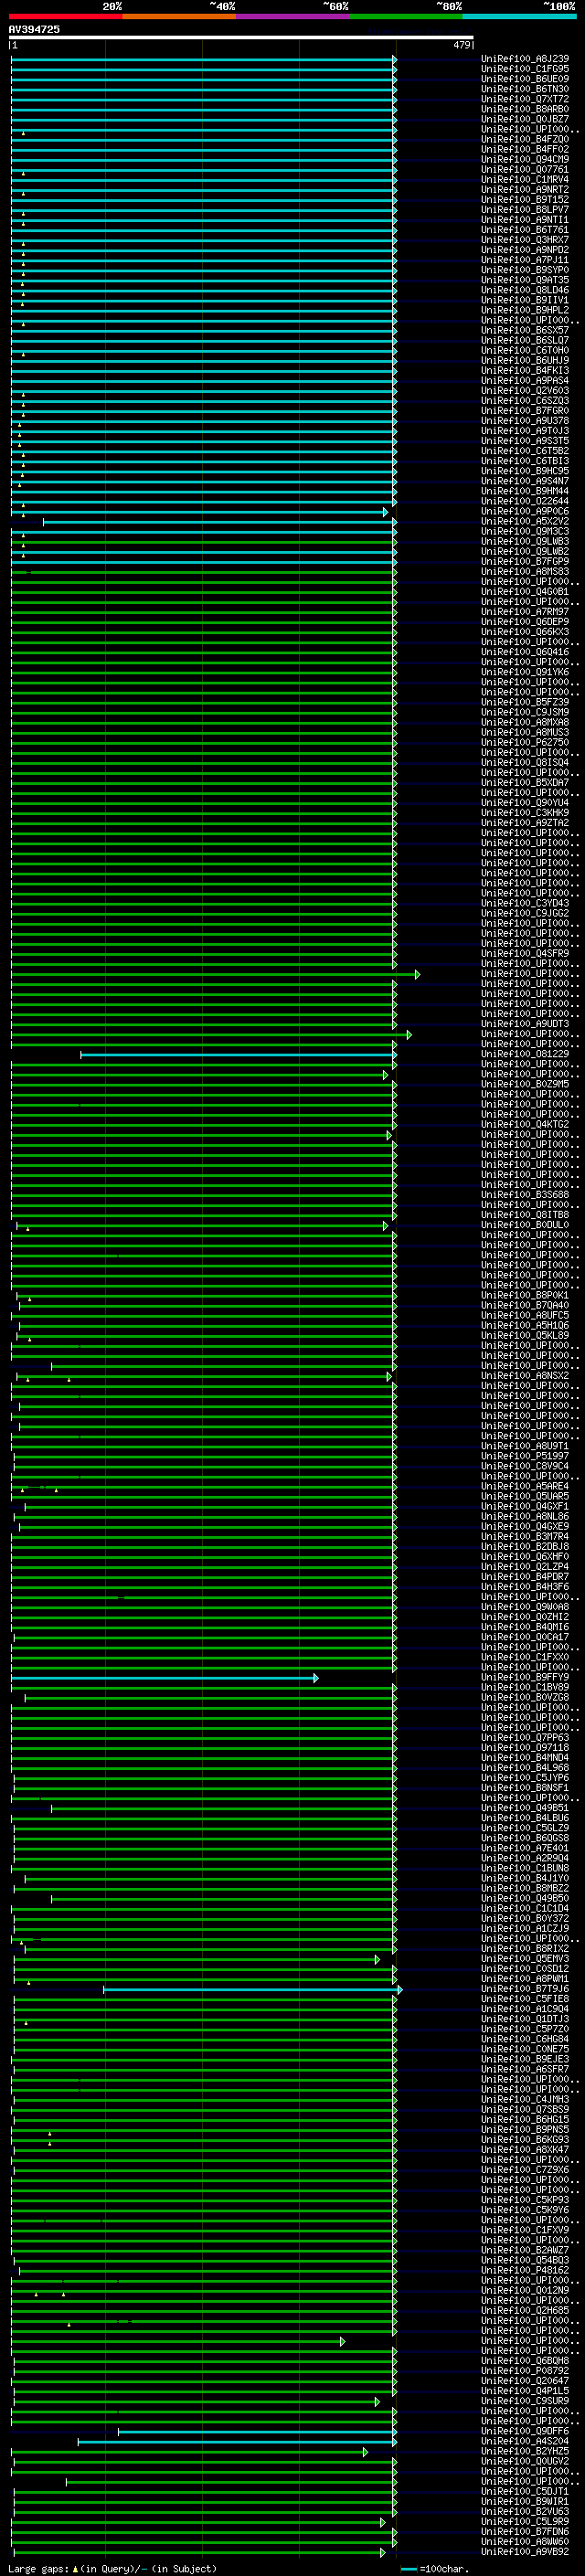Open hit UniRef100_A7PJ11

525,260
